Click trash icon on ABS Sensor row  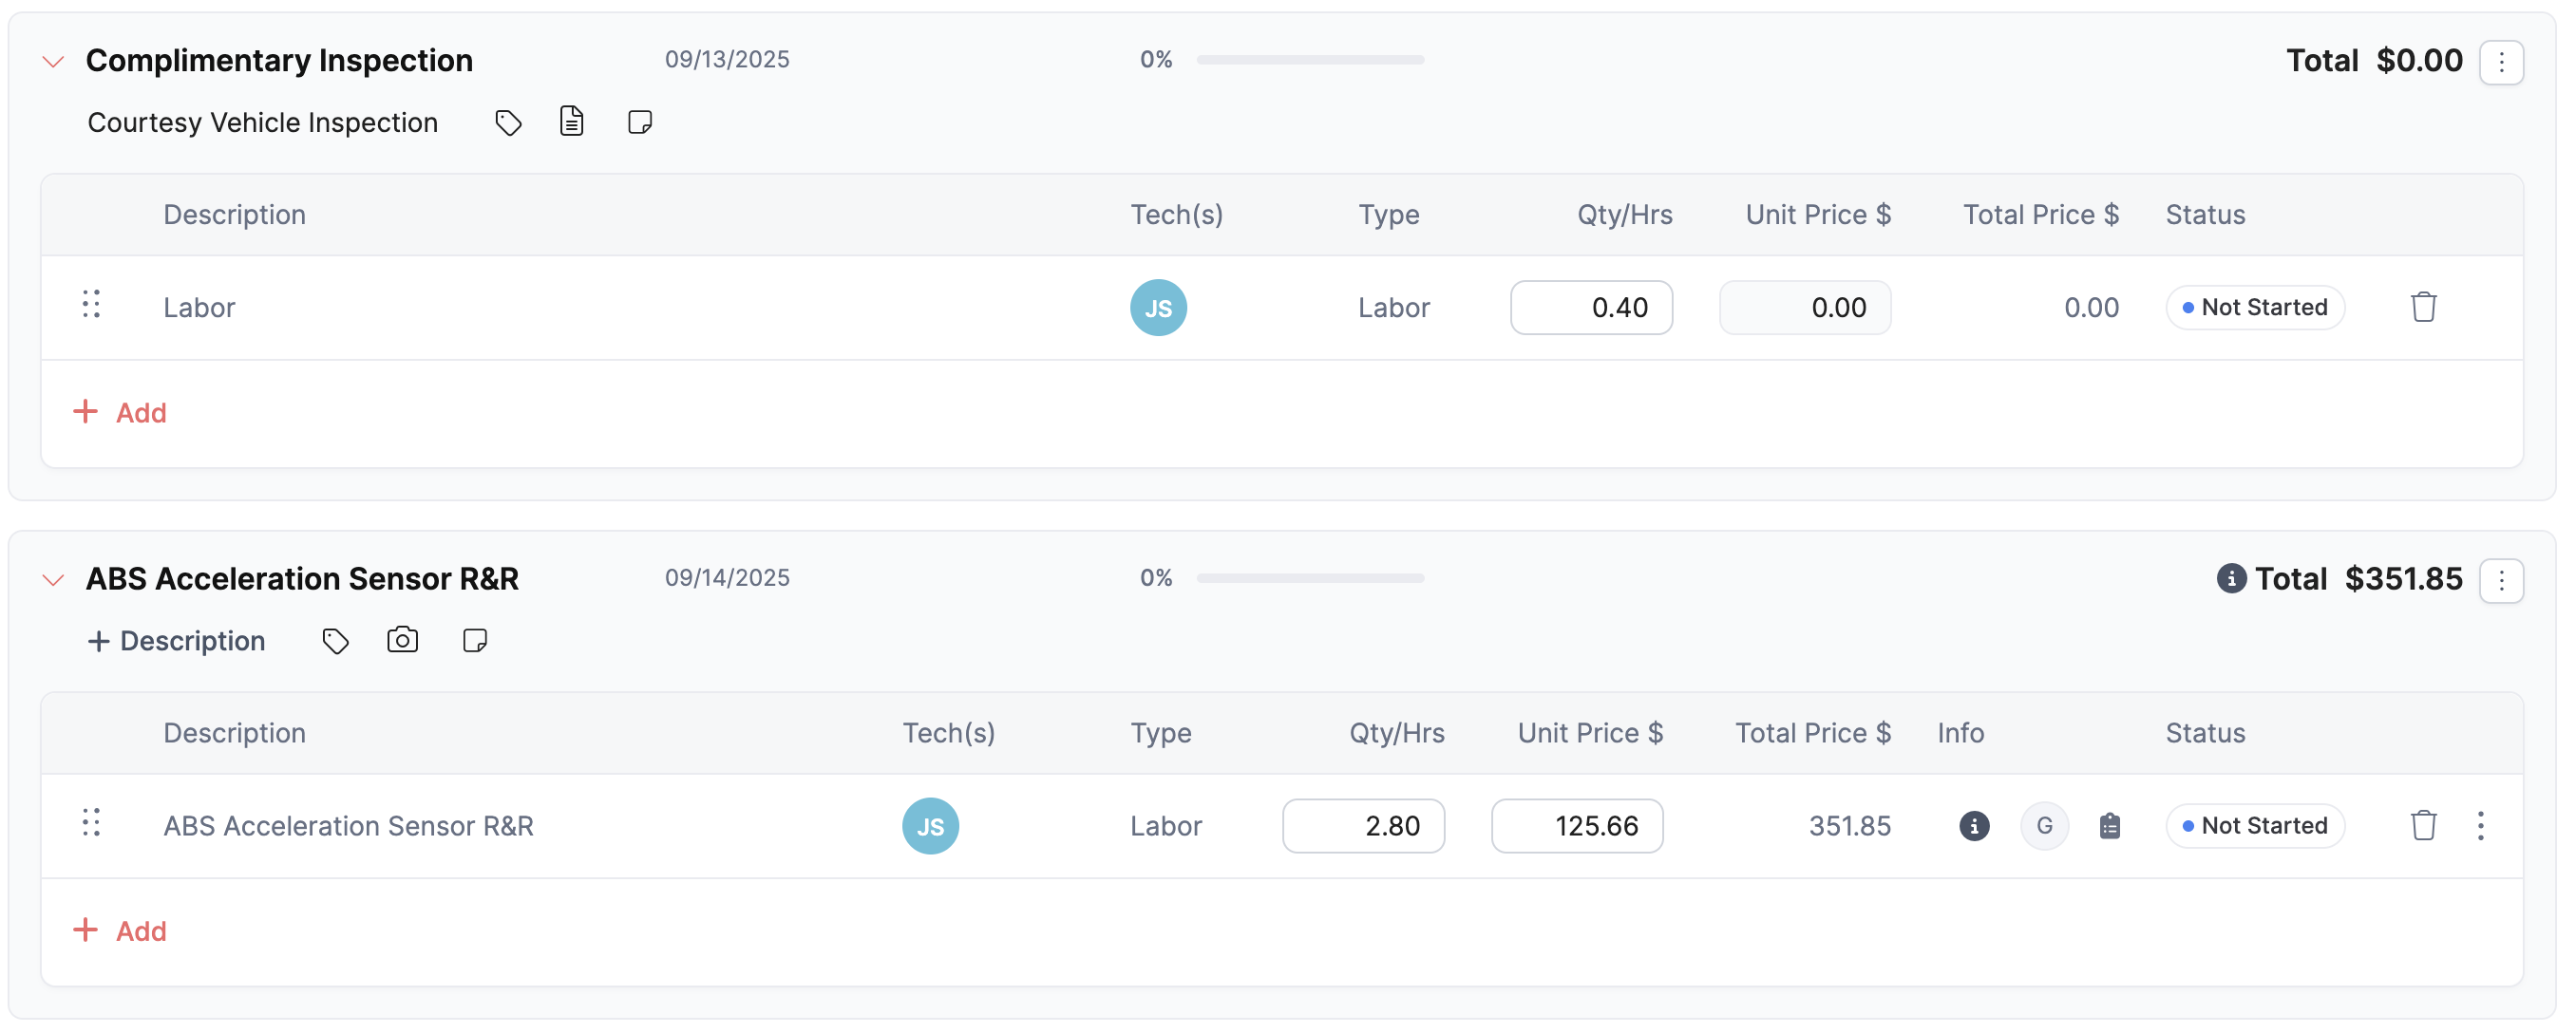coord(2423,827)
